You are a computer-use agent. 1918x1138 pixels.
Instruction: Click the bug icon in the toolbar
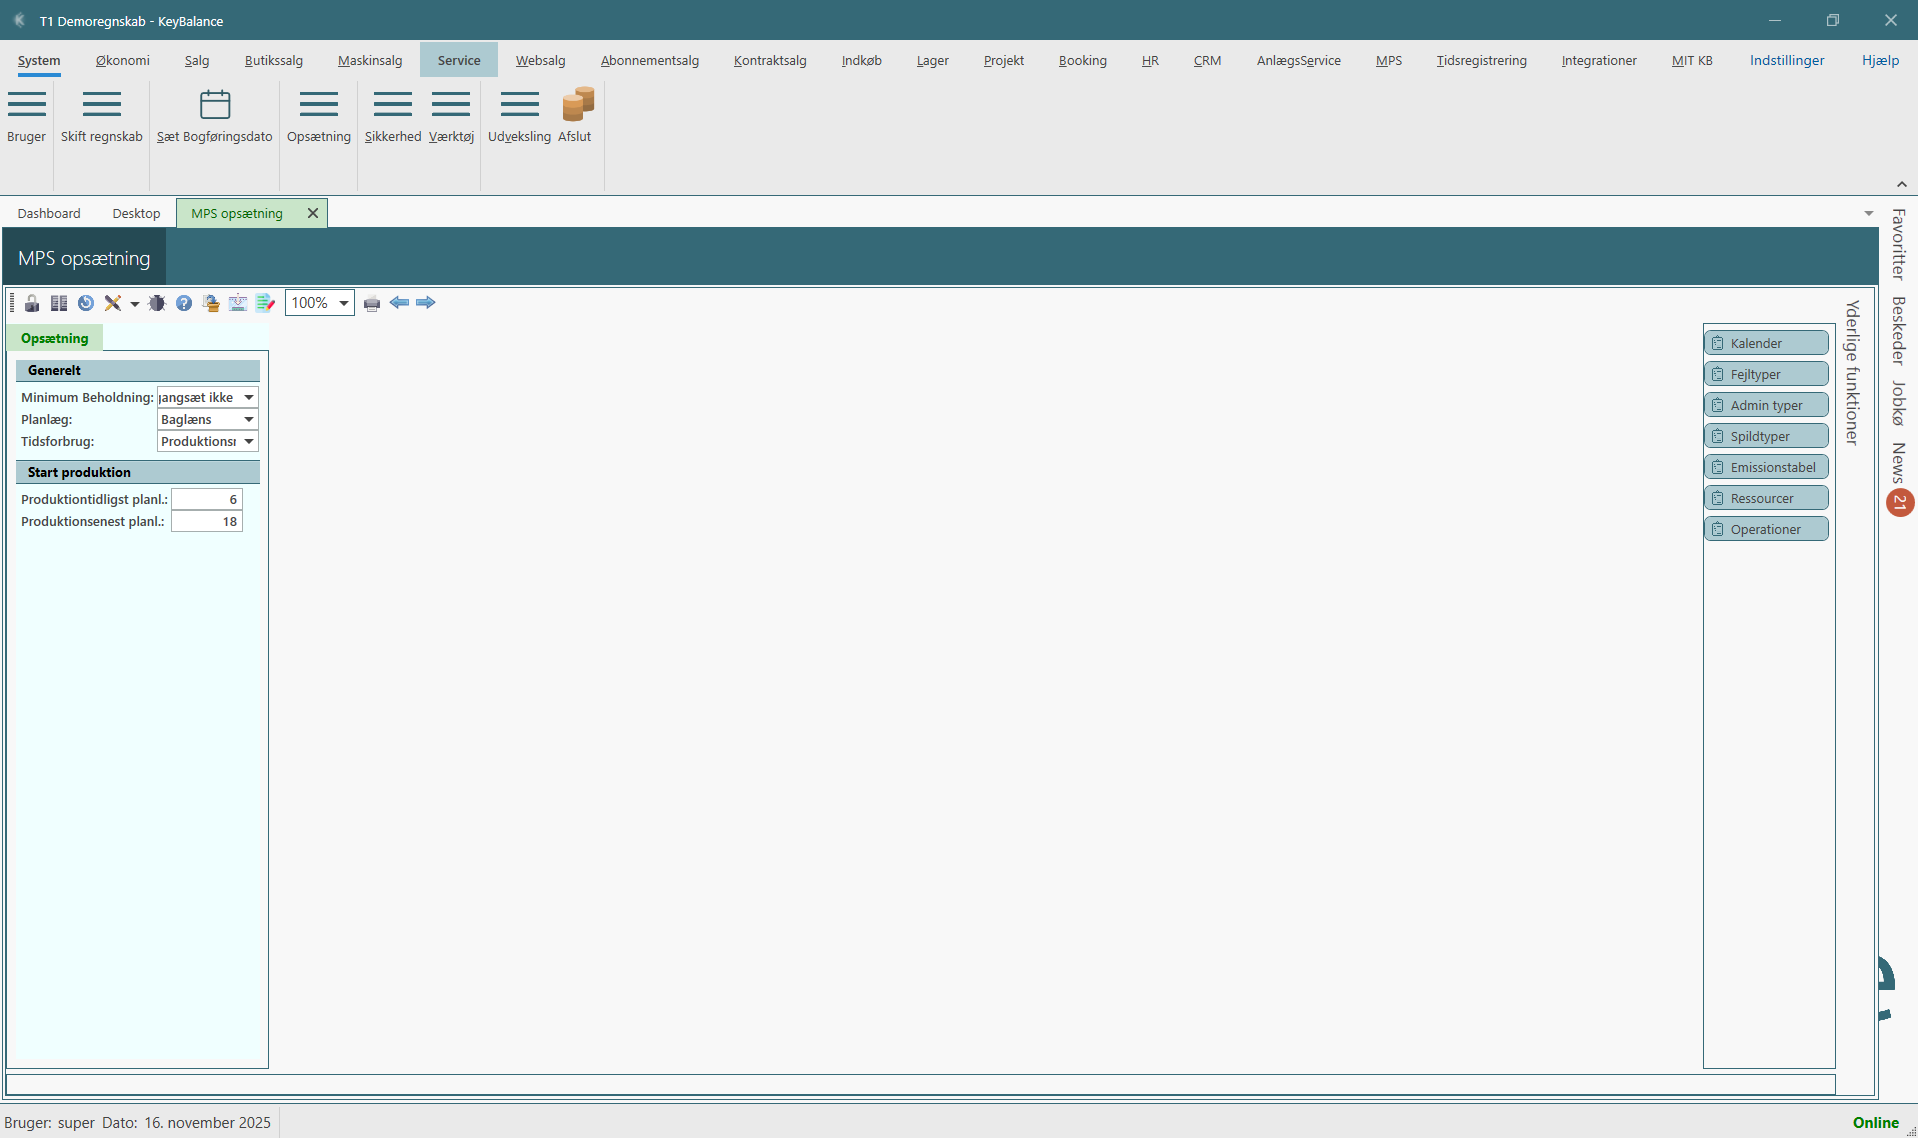click(x=157, y=303)
